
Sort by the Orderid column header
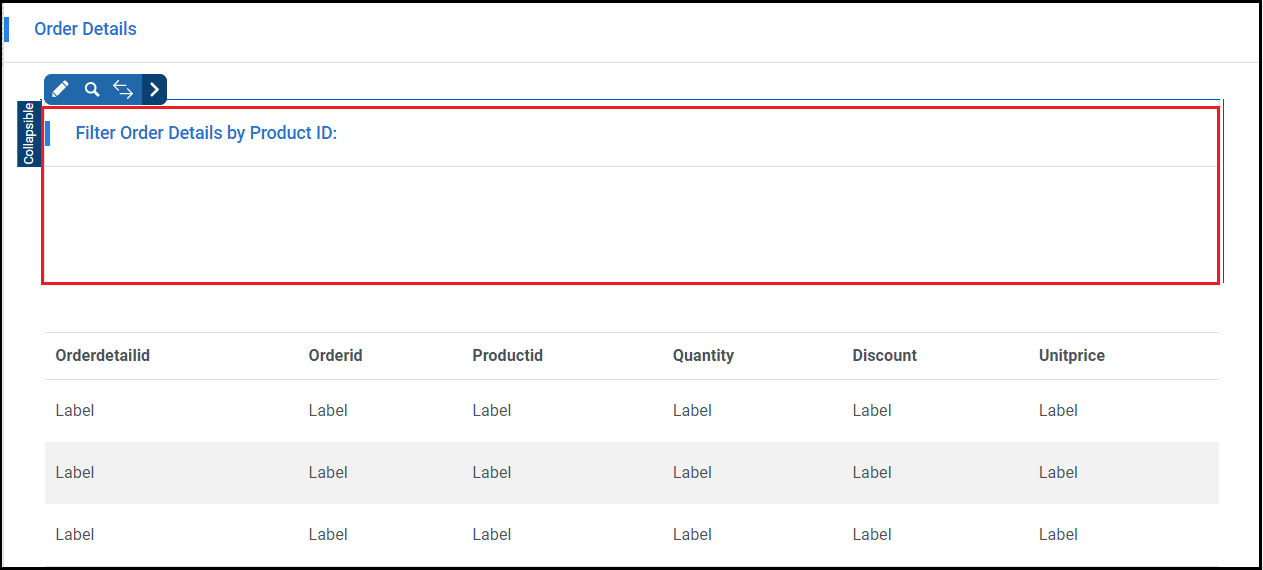click(335, 355)
